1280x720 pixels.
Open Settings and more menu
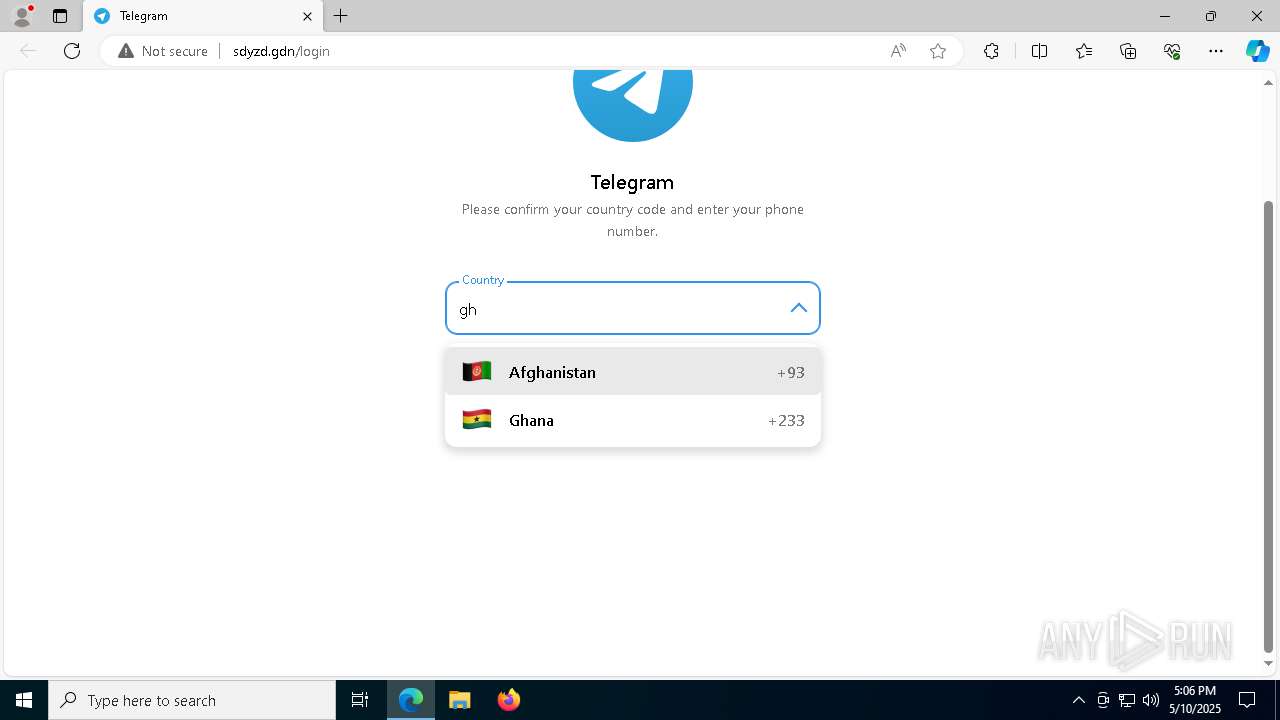coord(1216,51)
